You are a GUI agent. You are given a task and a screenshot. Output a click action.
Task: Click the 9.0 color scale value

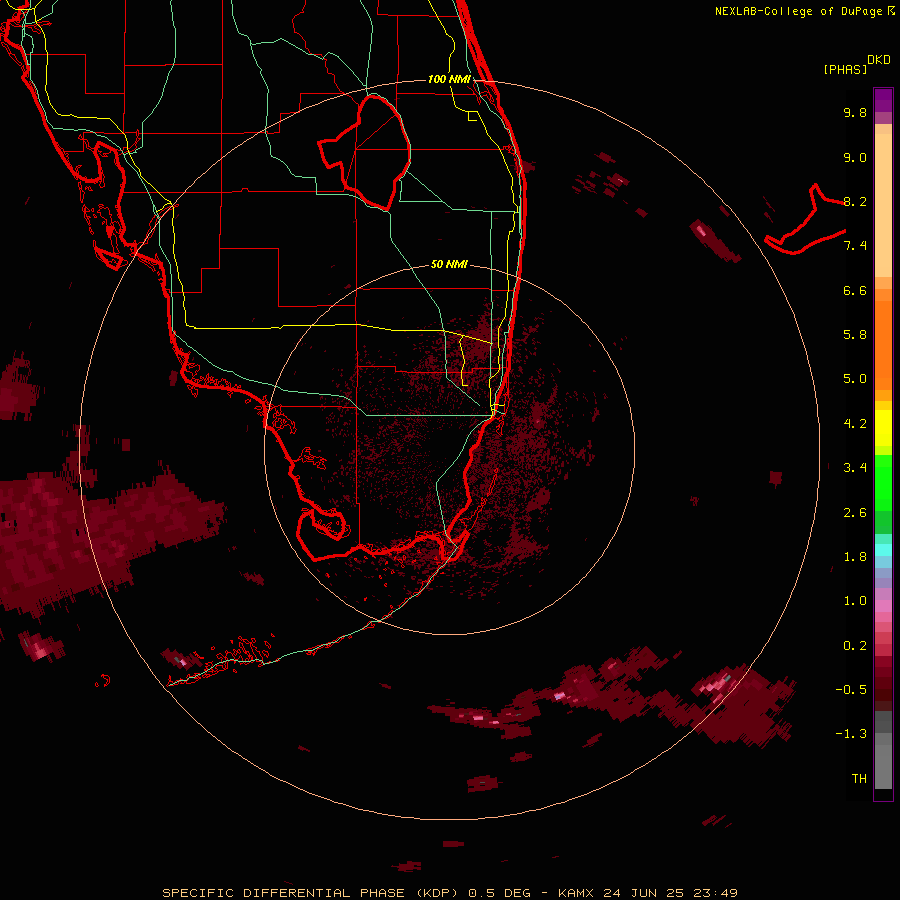[x=855, y=157]
